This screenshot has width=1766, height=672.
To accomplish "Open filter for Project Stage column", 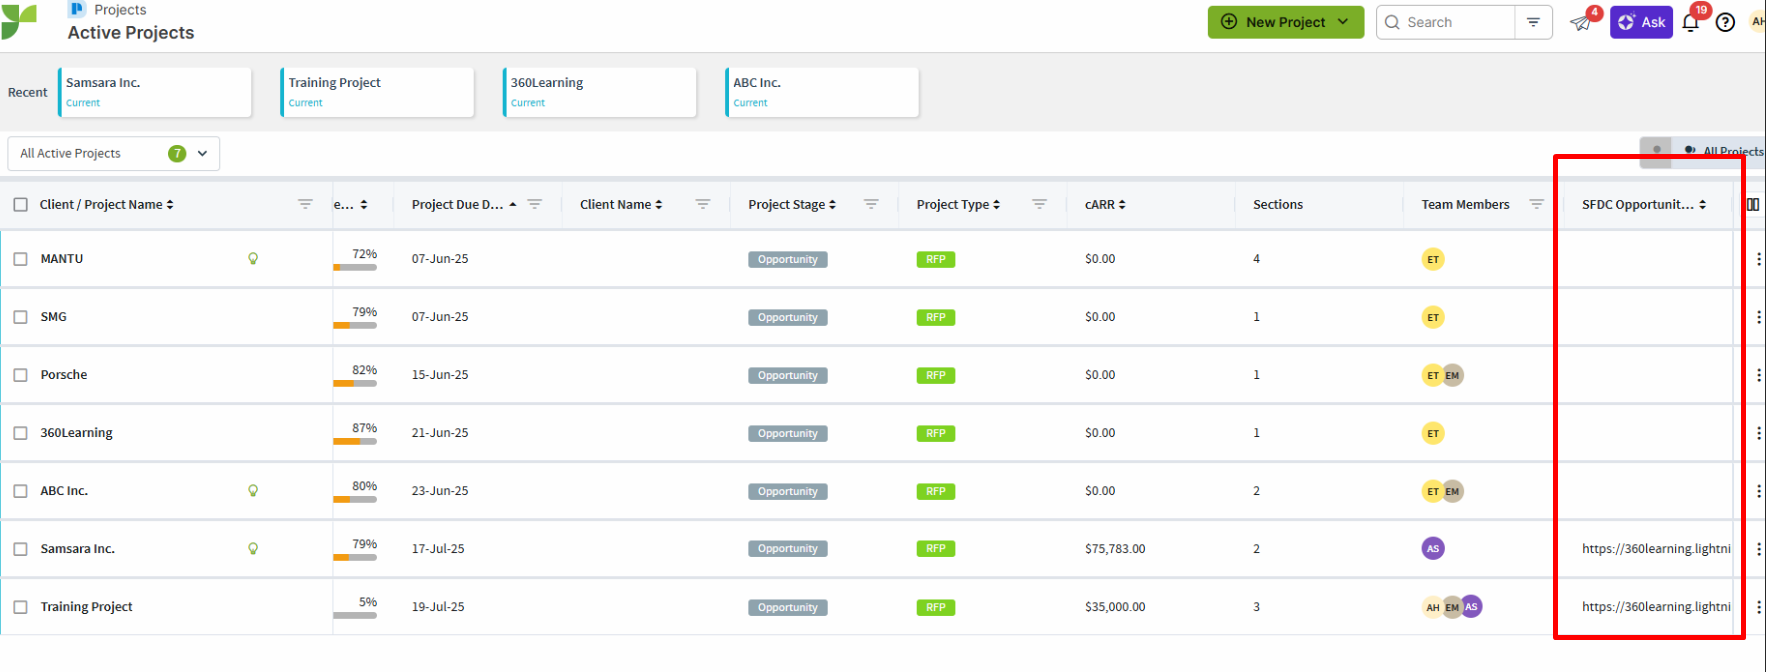I will click(871, 204).
